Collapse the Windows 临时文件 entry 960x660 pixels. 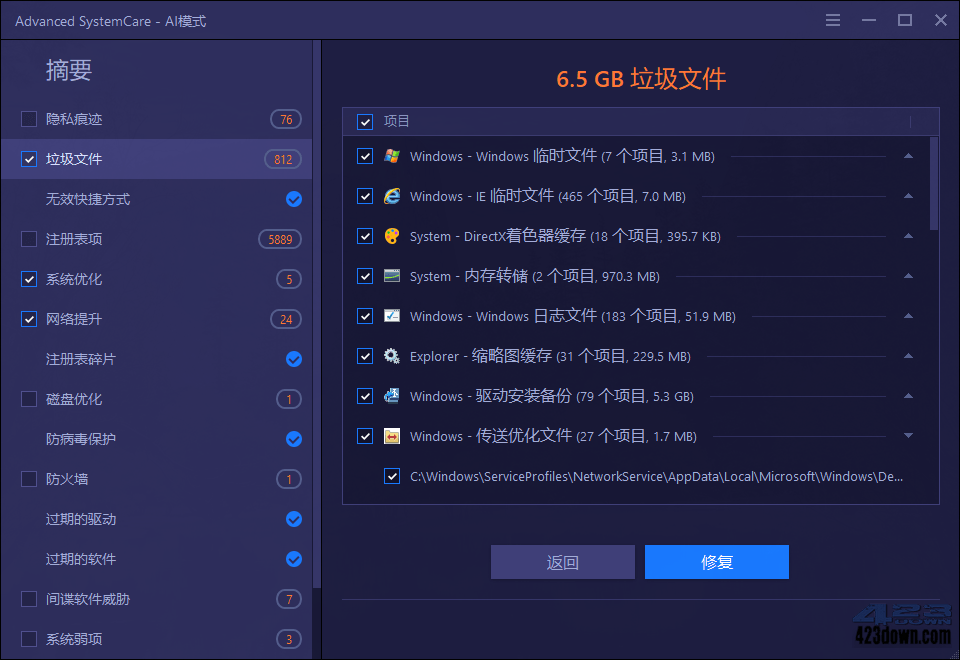(908, 156)
